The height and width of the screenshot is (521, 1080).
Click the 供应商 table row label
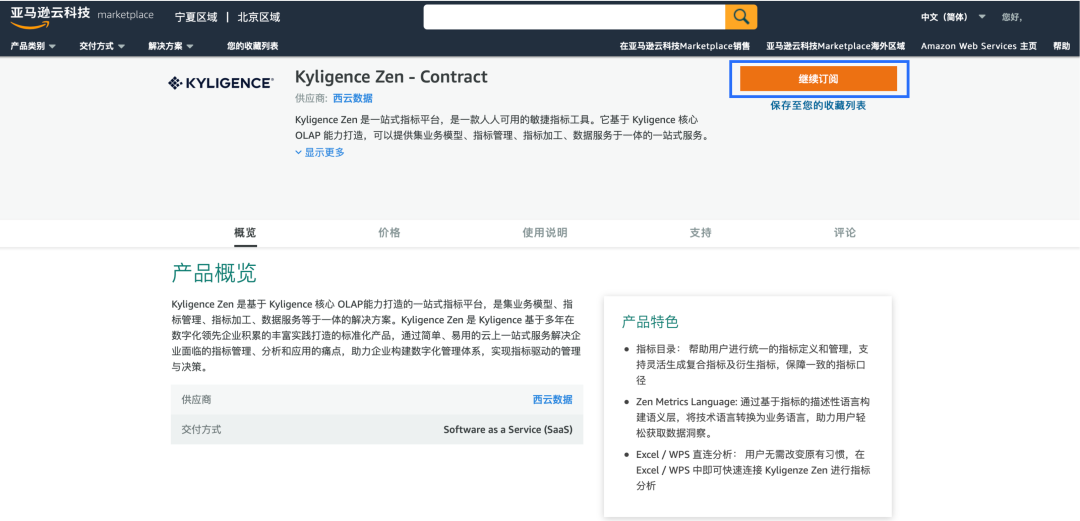point(196,400)
